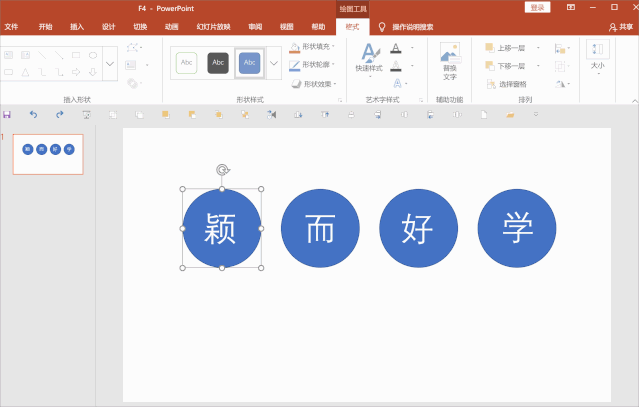639x407 pixels.
Task: Open the Insert (插入) ribbon tab
Action: click(77, 27)
